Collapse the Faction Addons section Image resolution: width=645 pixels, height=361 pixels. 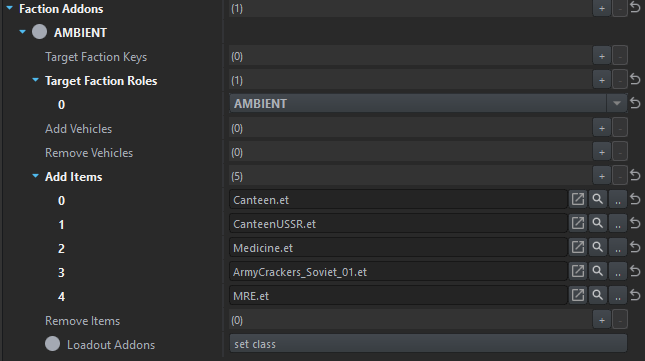[x=10, y=8]
